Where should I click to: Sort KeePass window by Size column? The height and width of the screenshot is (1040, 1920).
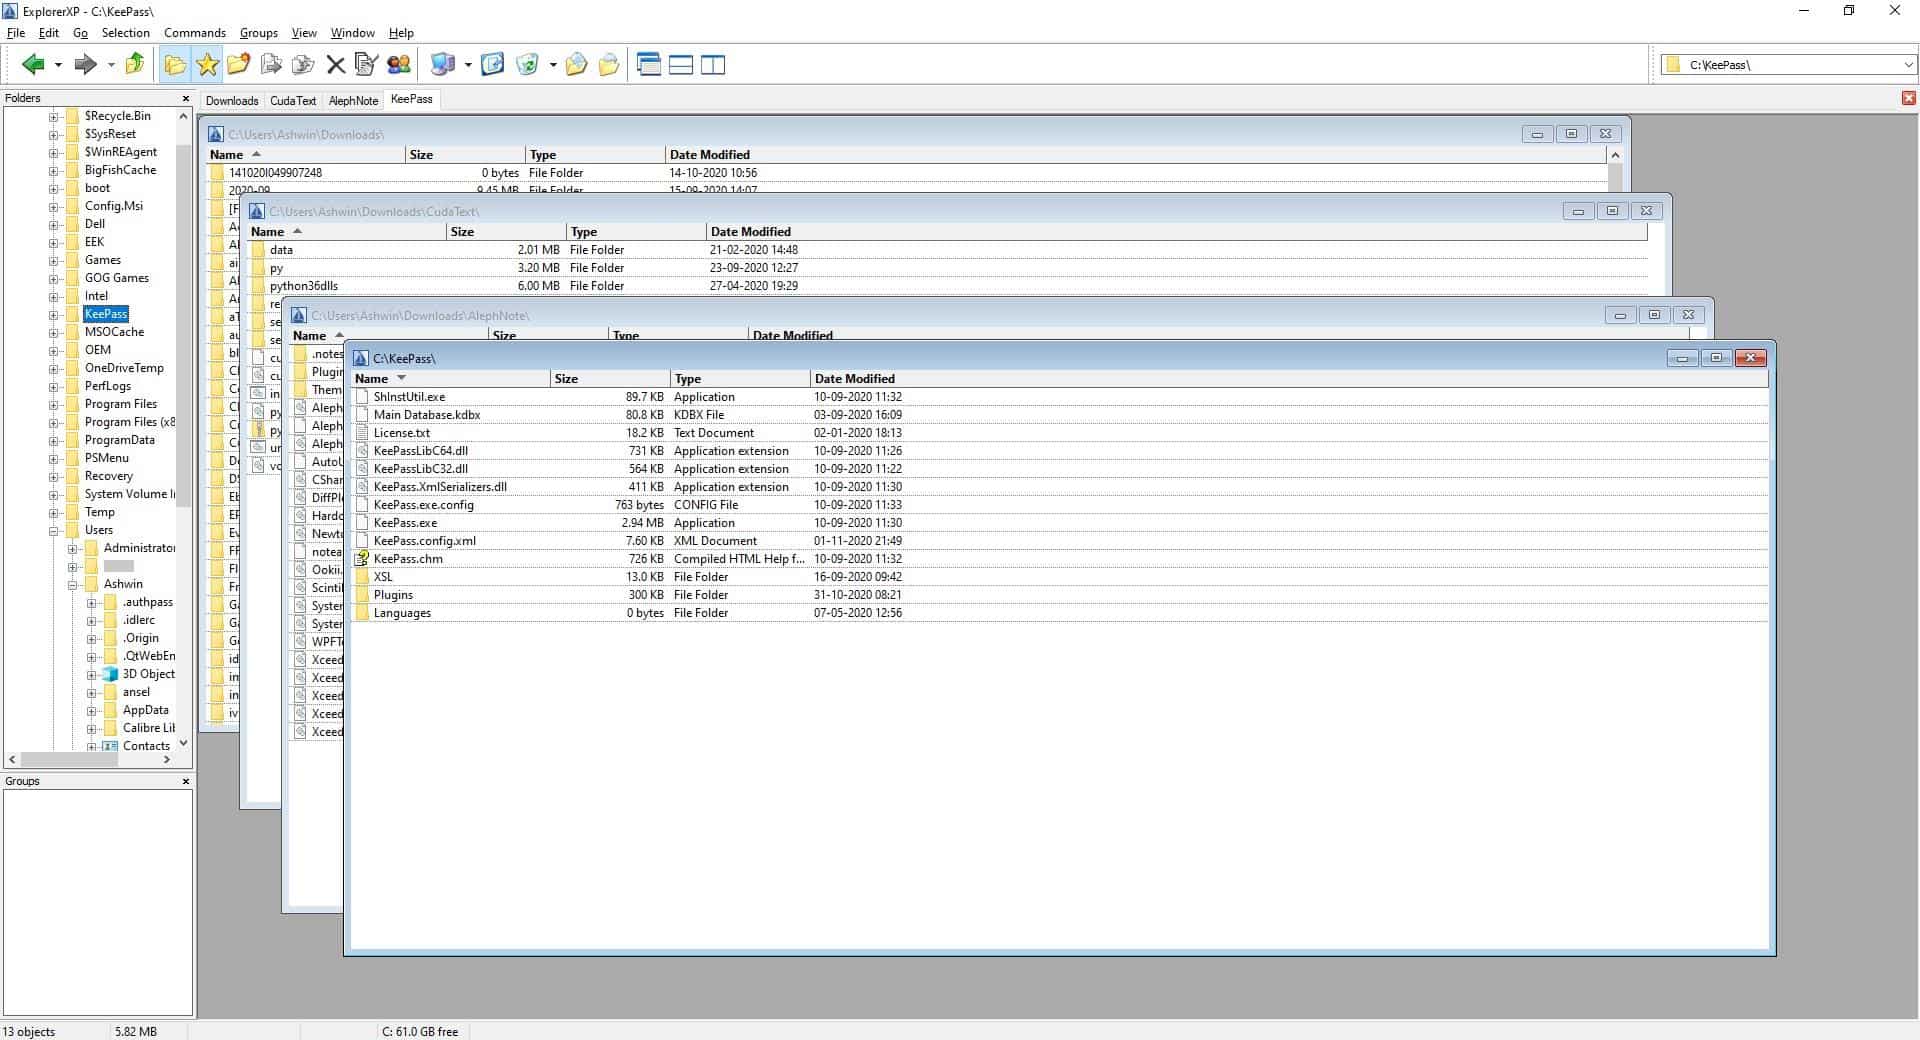[610, 379]
